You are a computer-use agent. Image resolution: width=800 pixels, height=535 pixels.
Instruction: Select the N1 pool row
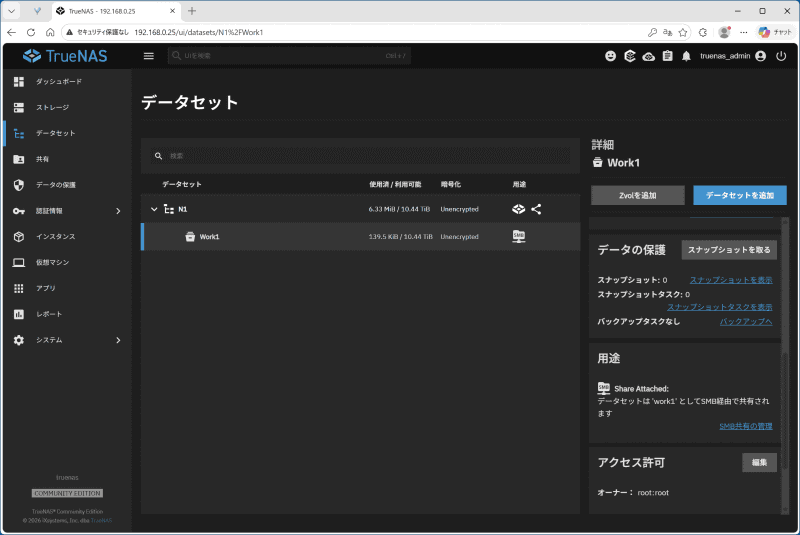point(361,209)
